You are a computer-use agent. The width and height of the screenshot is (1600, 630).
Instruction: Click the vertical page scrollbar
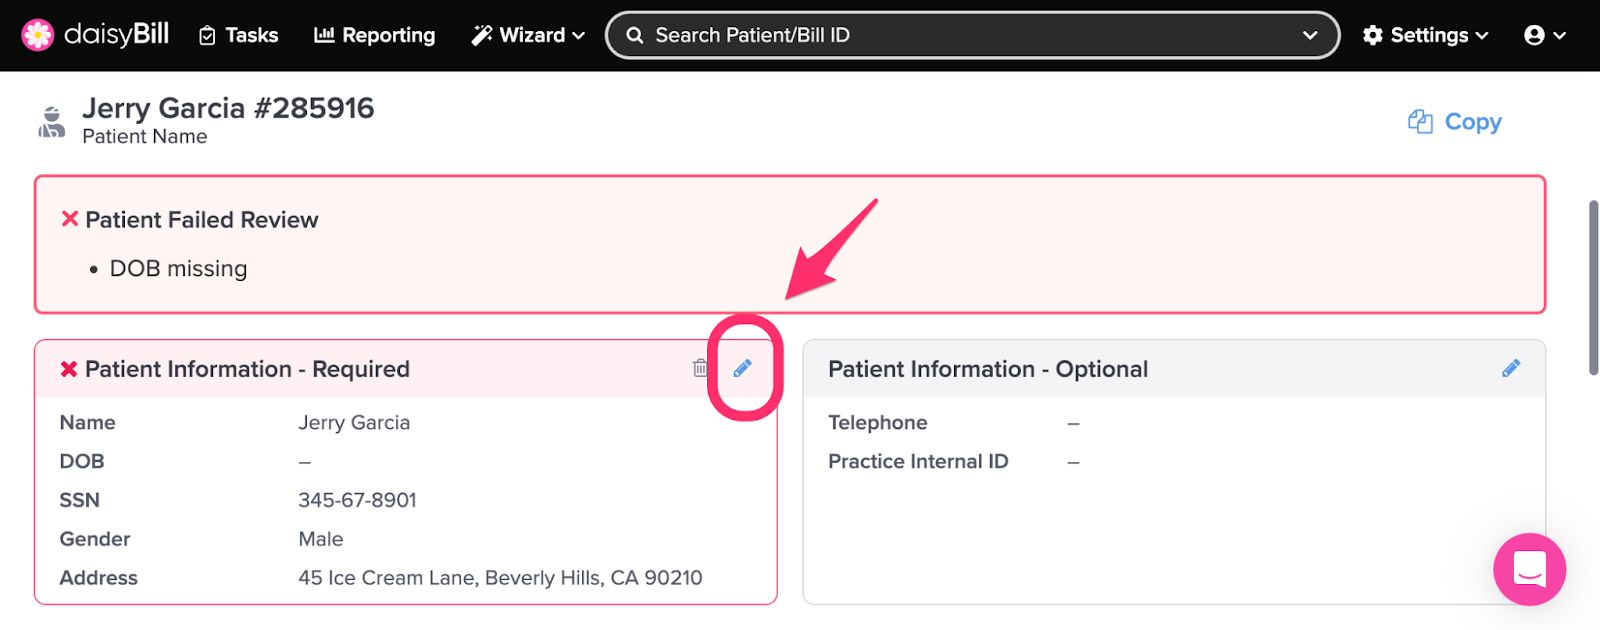tap(1593, 288)
